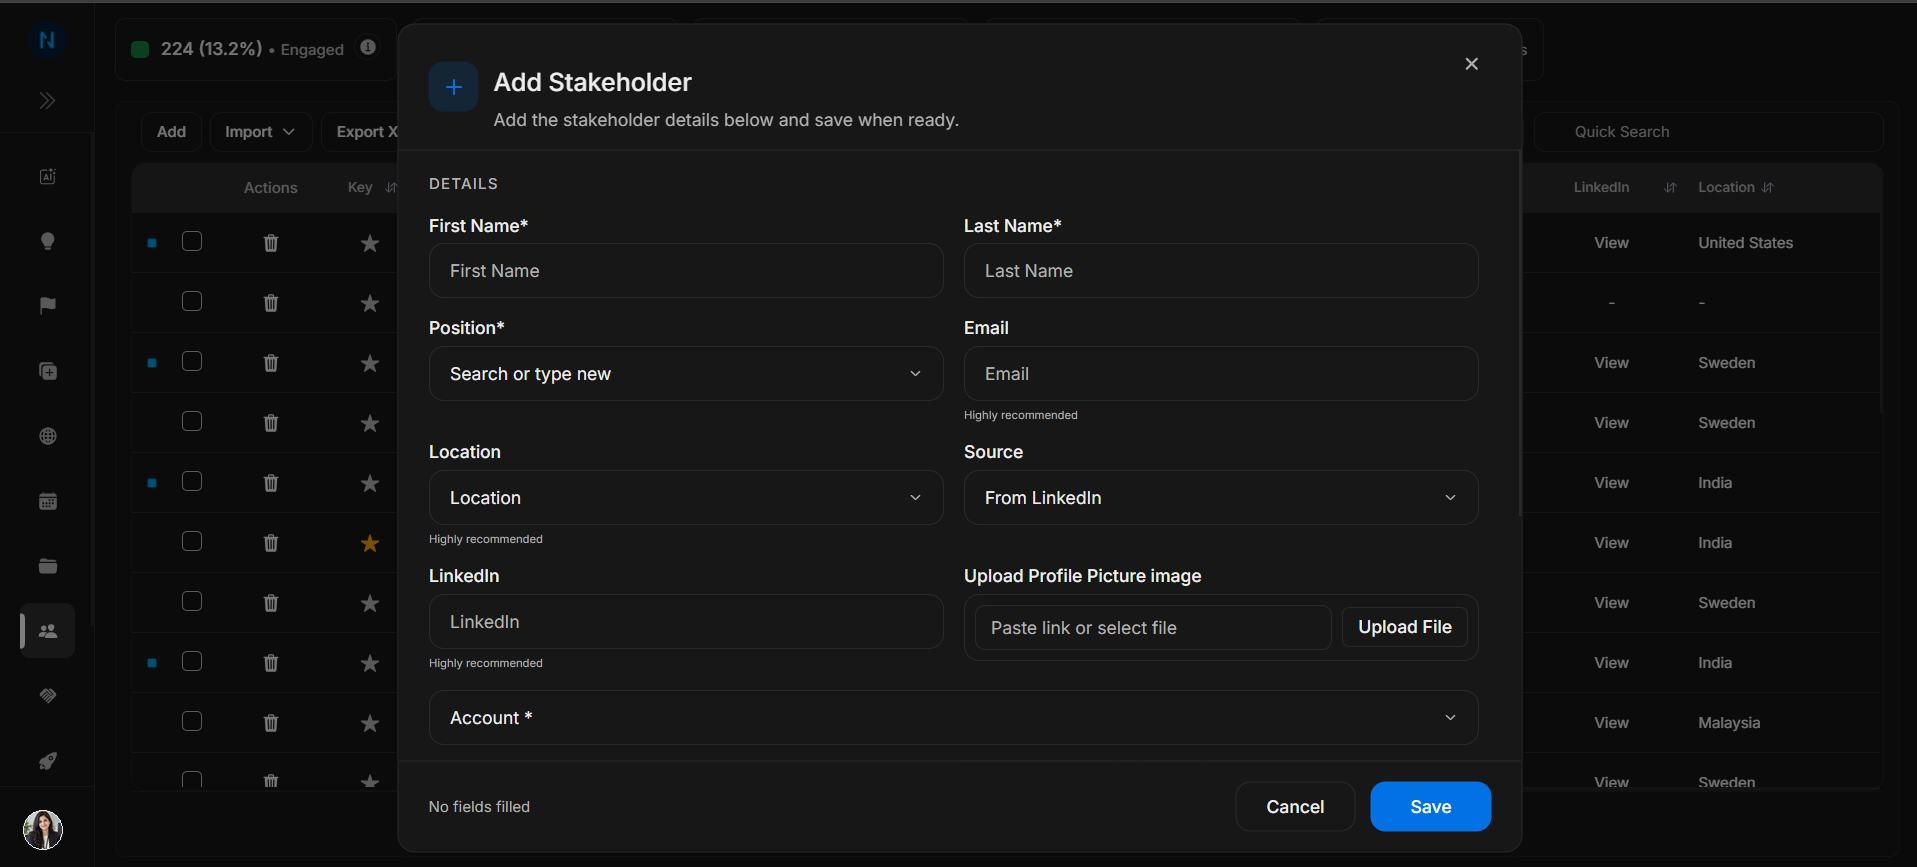Close the Add Stakeholder dialog
This screenshot has height=867, width=1917.
1471,64
